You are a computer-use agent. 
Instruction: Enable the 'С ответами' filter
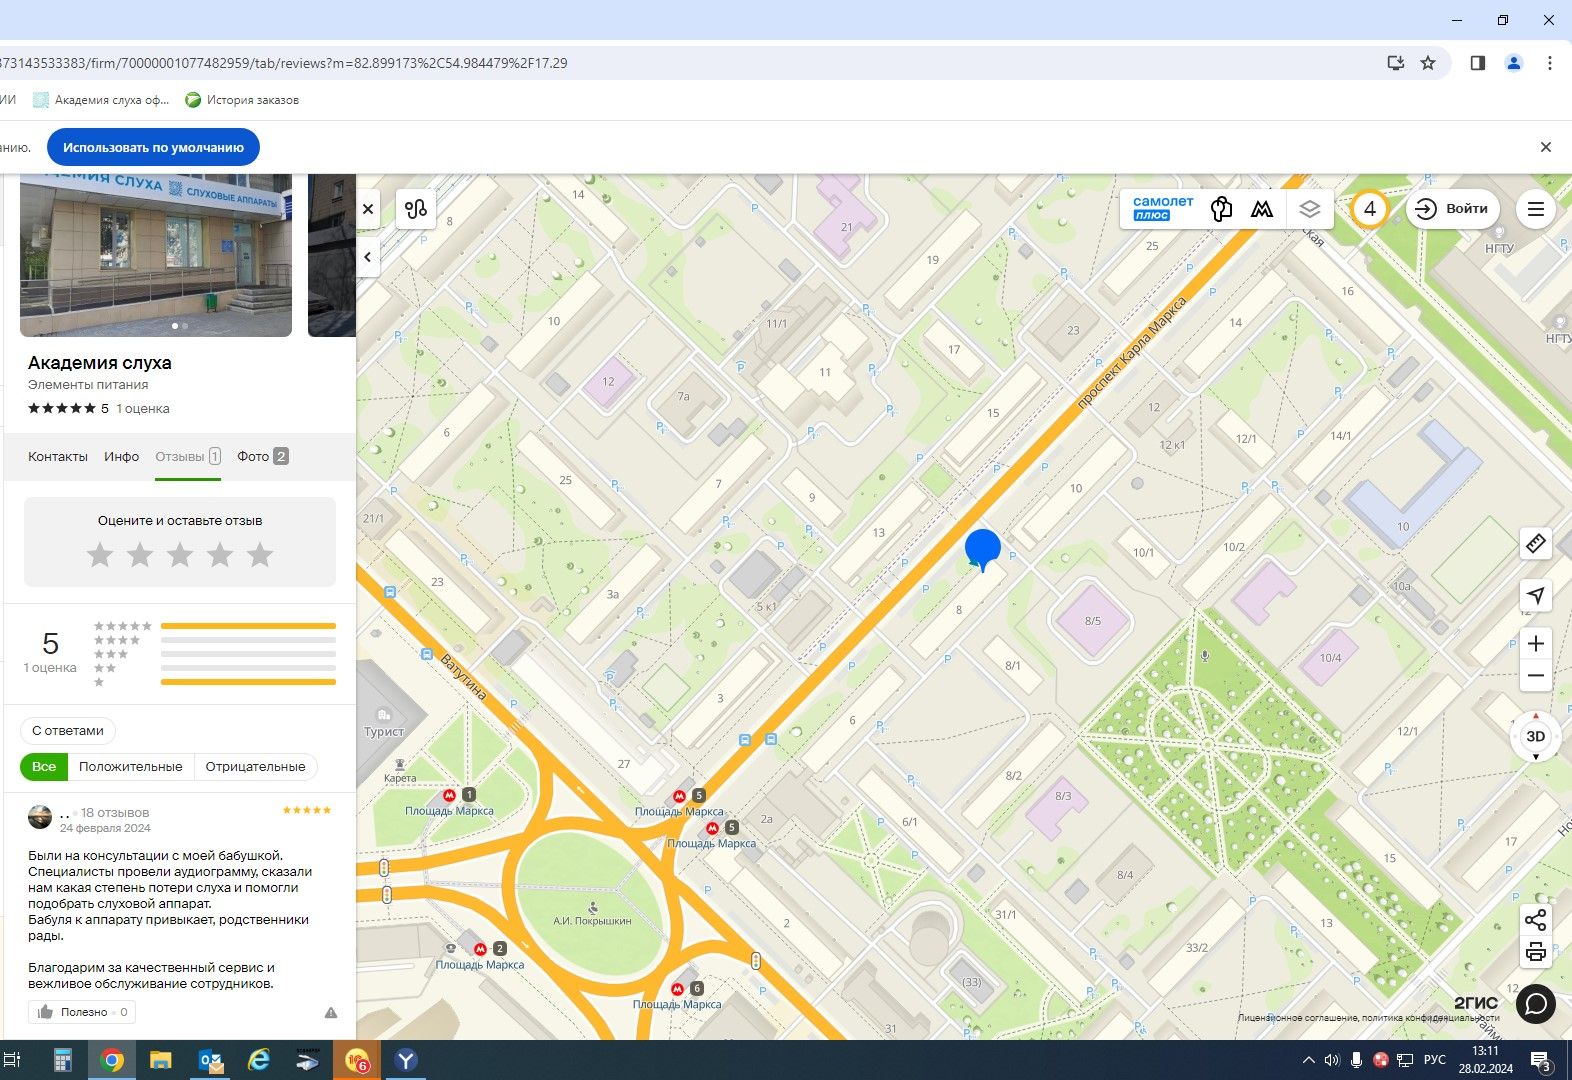point(68,730)
